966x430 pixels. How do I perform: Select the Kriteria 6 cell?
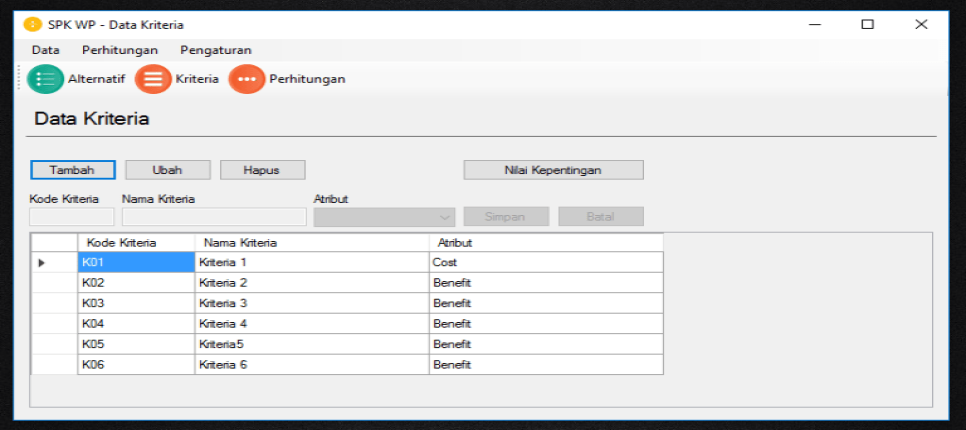312,364
